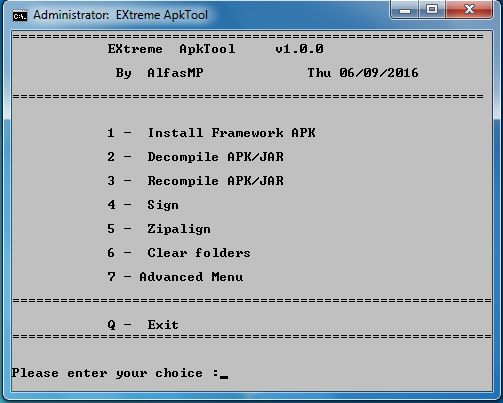This screenshot has height=403, width=503.
Task: Open the Advanced Menu option
Action: 175,277
